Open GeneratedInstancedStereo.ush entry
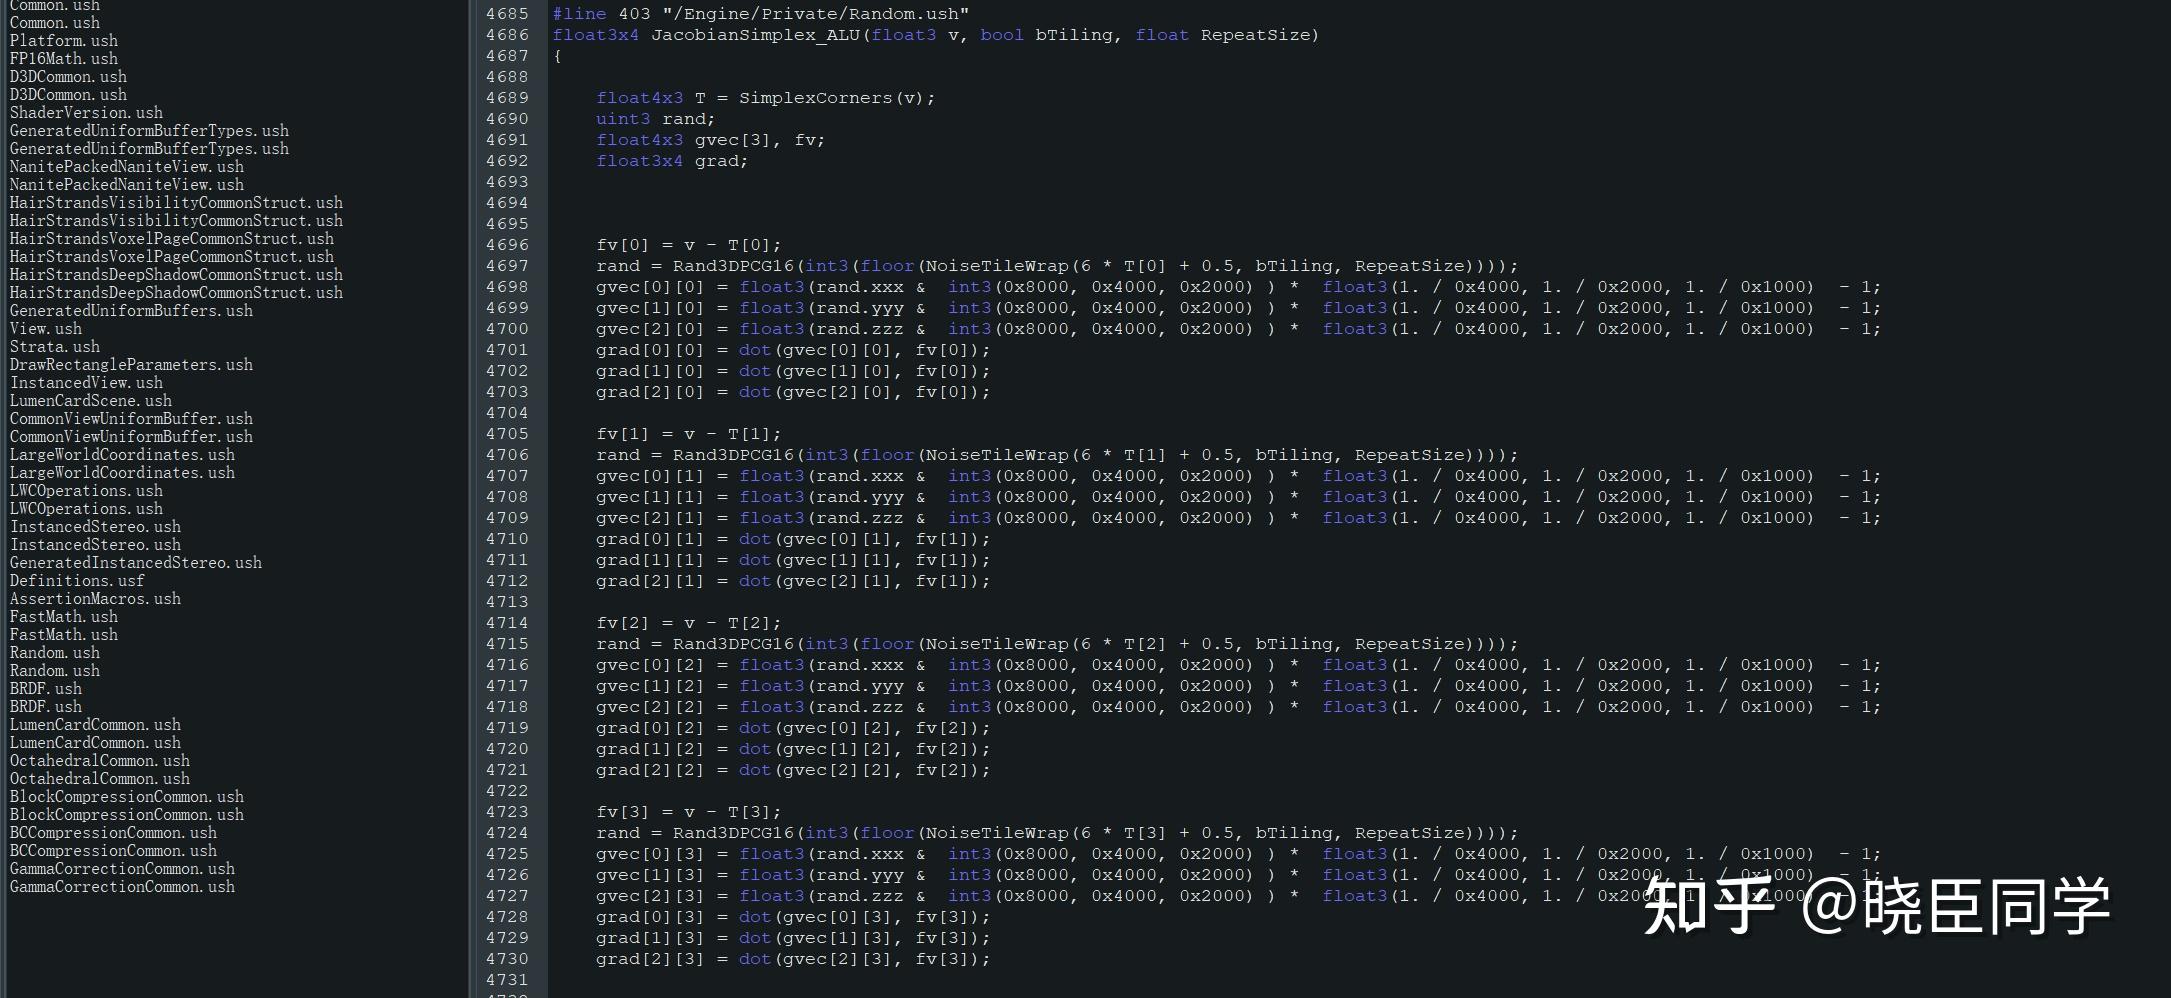This screenshot has height=998, width=2171. (x=136, y=563)
